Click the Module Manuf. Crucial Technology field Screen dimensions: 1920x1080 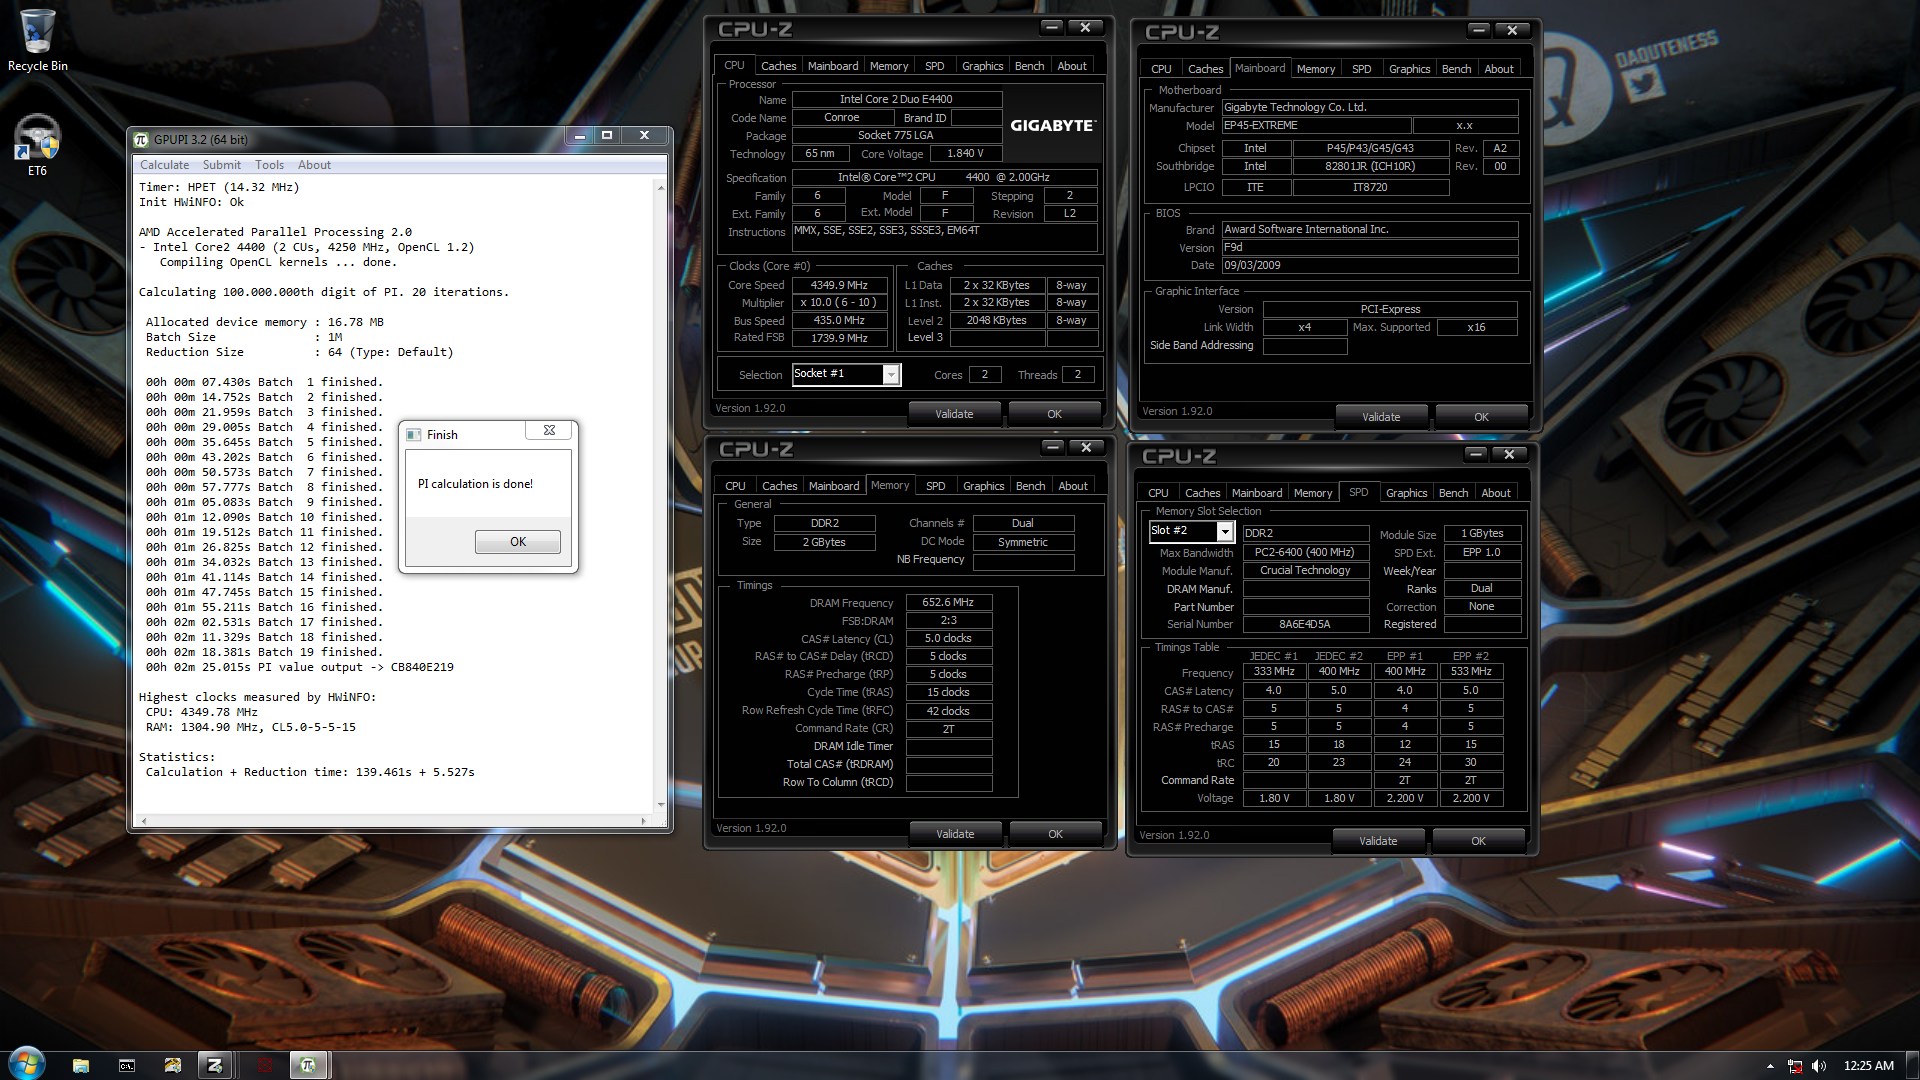pyautogui.click(x=1305, y=570)
